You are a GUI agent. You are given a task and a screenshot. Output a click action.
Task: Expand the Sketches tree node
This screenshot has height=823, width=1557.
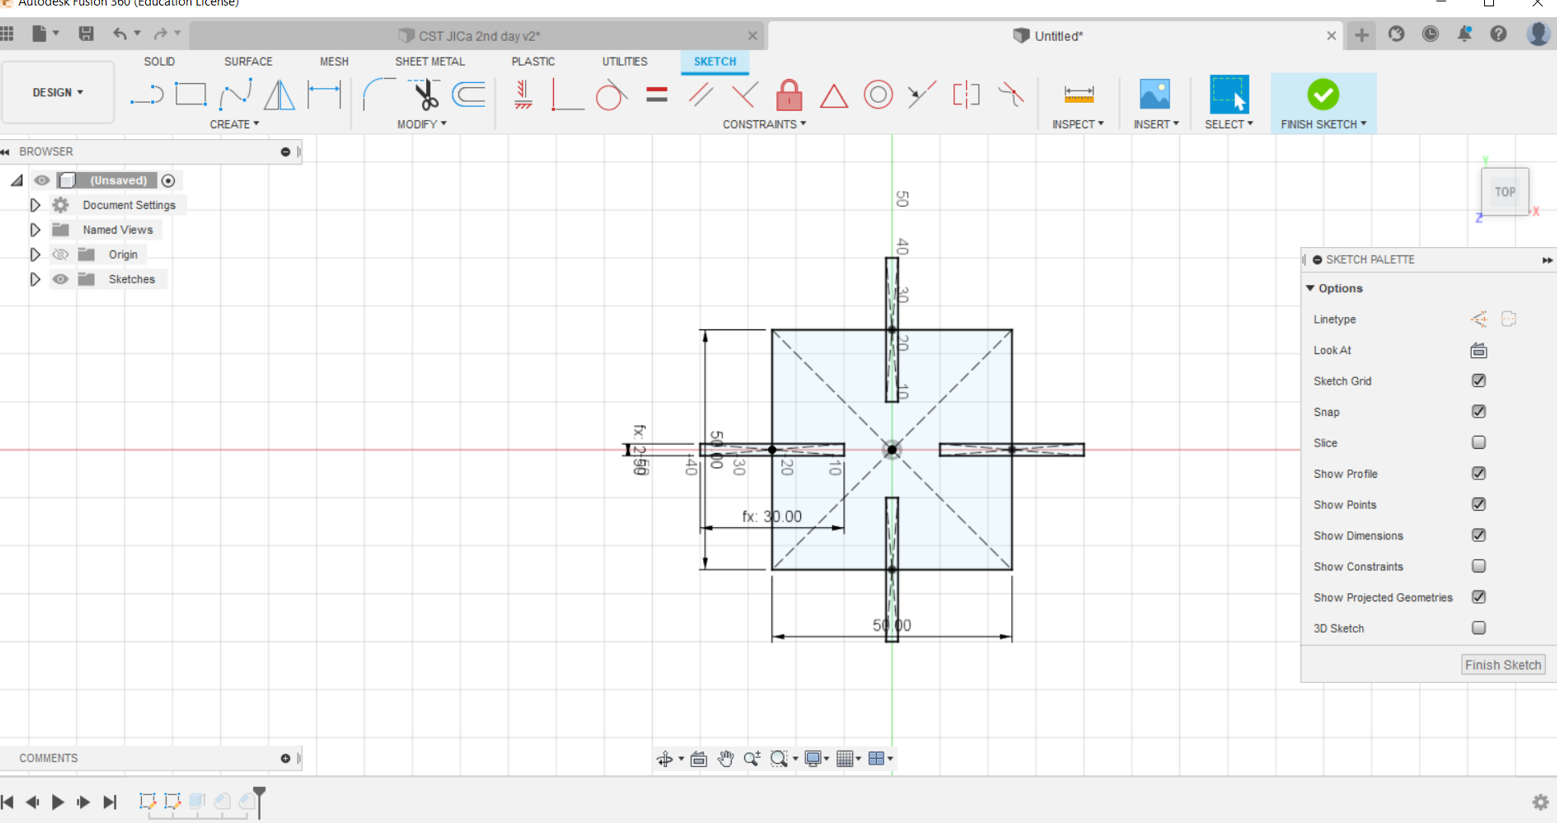tap(35, 280)
